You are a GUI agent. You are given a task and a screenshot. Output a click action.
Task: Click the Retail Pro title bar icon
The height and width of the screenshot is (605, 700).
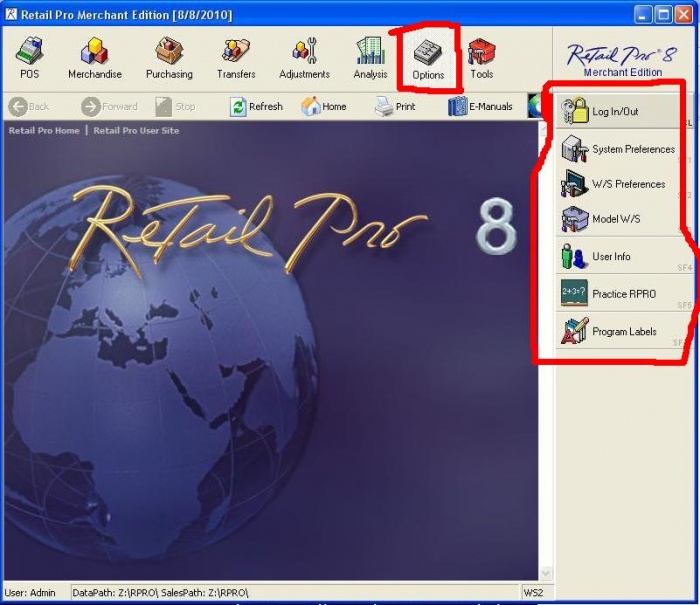[11, 14]
